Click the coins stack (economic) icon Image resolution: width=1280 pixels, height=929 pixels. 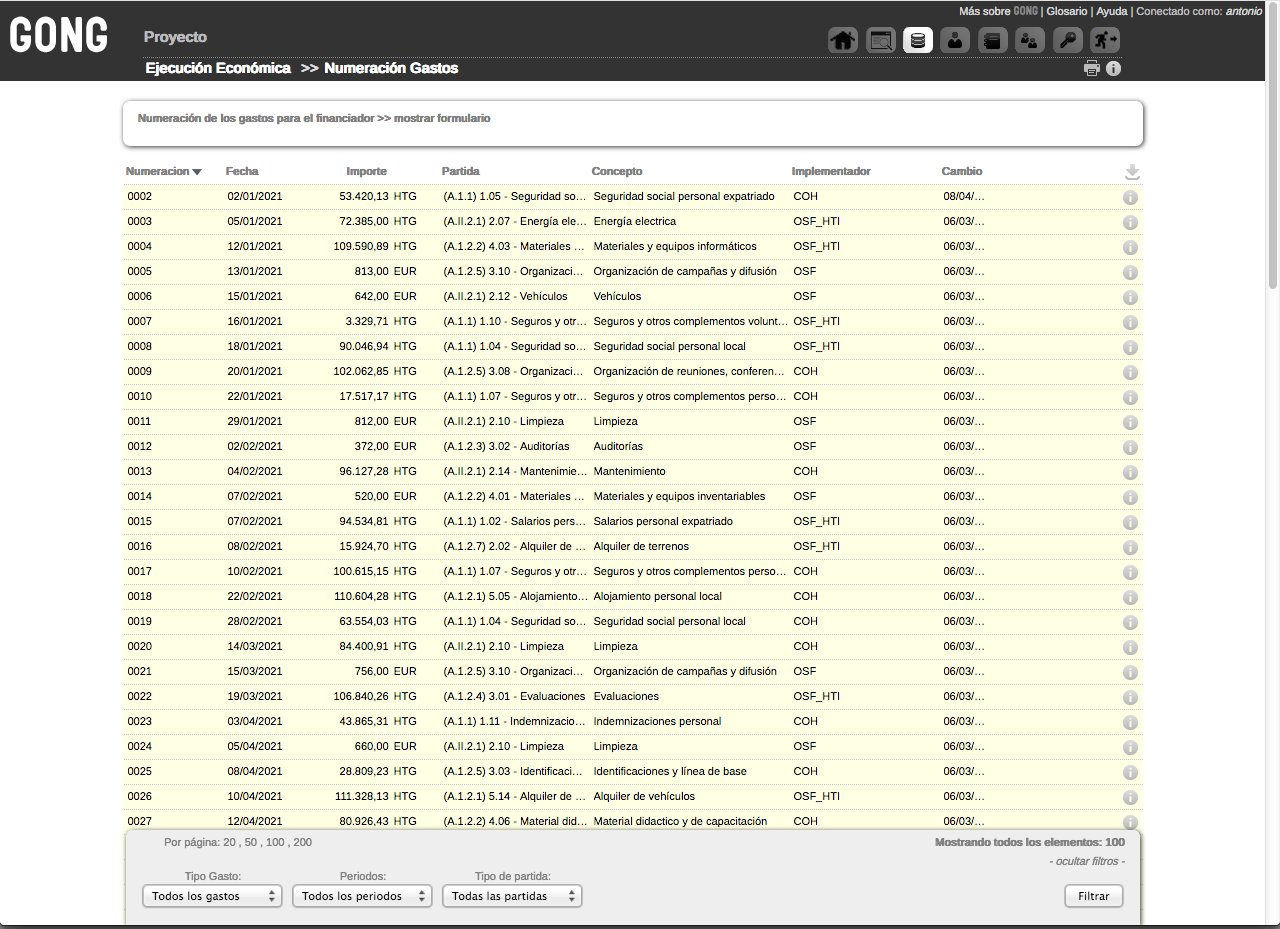coord(918,40)
